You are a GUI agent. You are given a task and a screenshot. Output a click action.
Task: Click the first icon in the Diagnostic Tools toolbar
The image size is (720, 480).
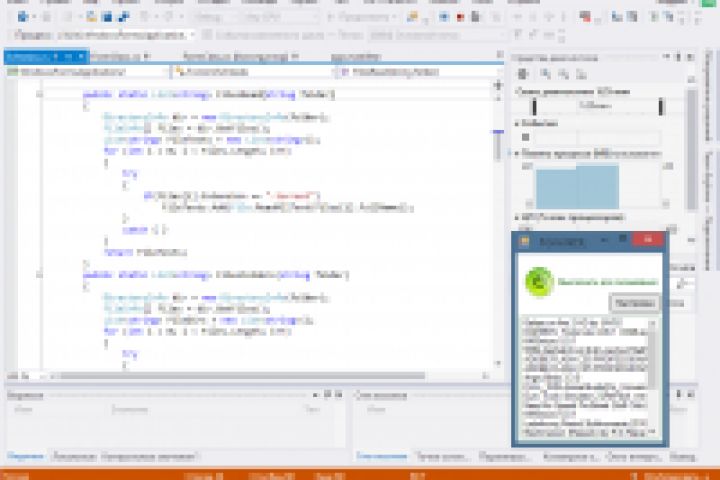pos(523,74)
